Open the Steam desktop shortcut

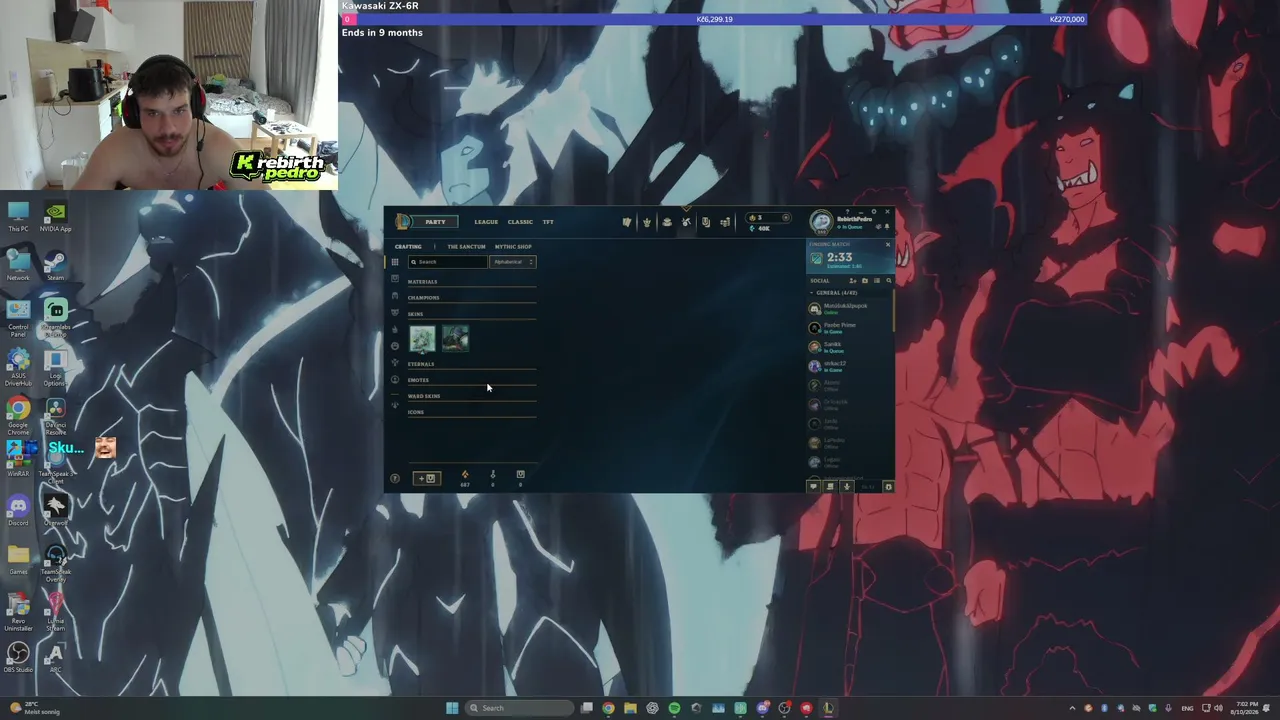point(55,266)
